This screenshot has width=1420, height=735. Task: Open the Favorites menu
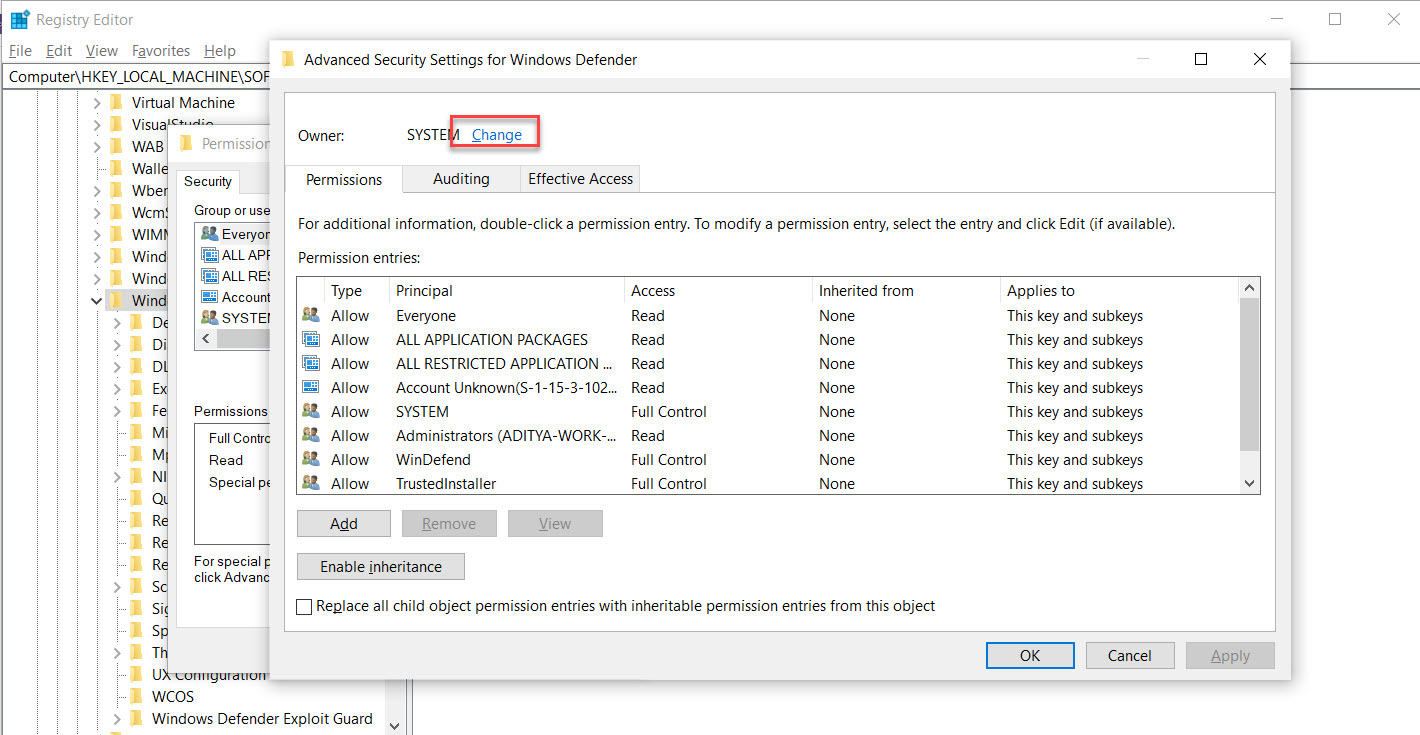(161, 51)
